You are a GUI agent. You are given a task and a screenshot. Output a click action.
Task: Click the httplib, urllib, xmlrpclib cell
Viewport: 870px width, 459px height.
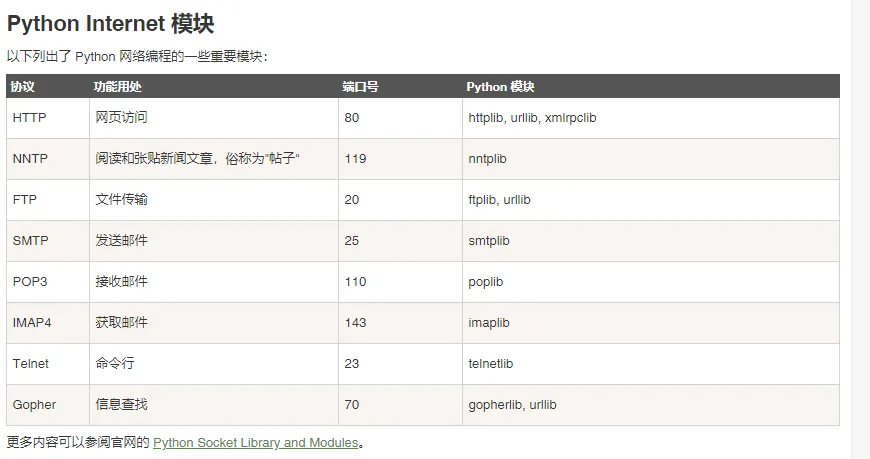pos(532,118)
